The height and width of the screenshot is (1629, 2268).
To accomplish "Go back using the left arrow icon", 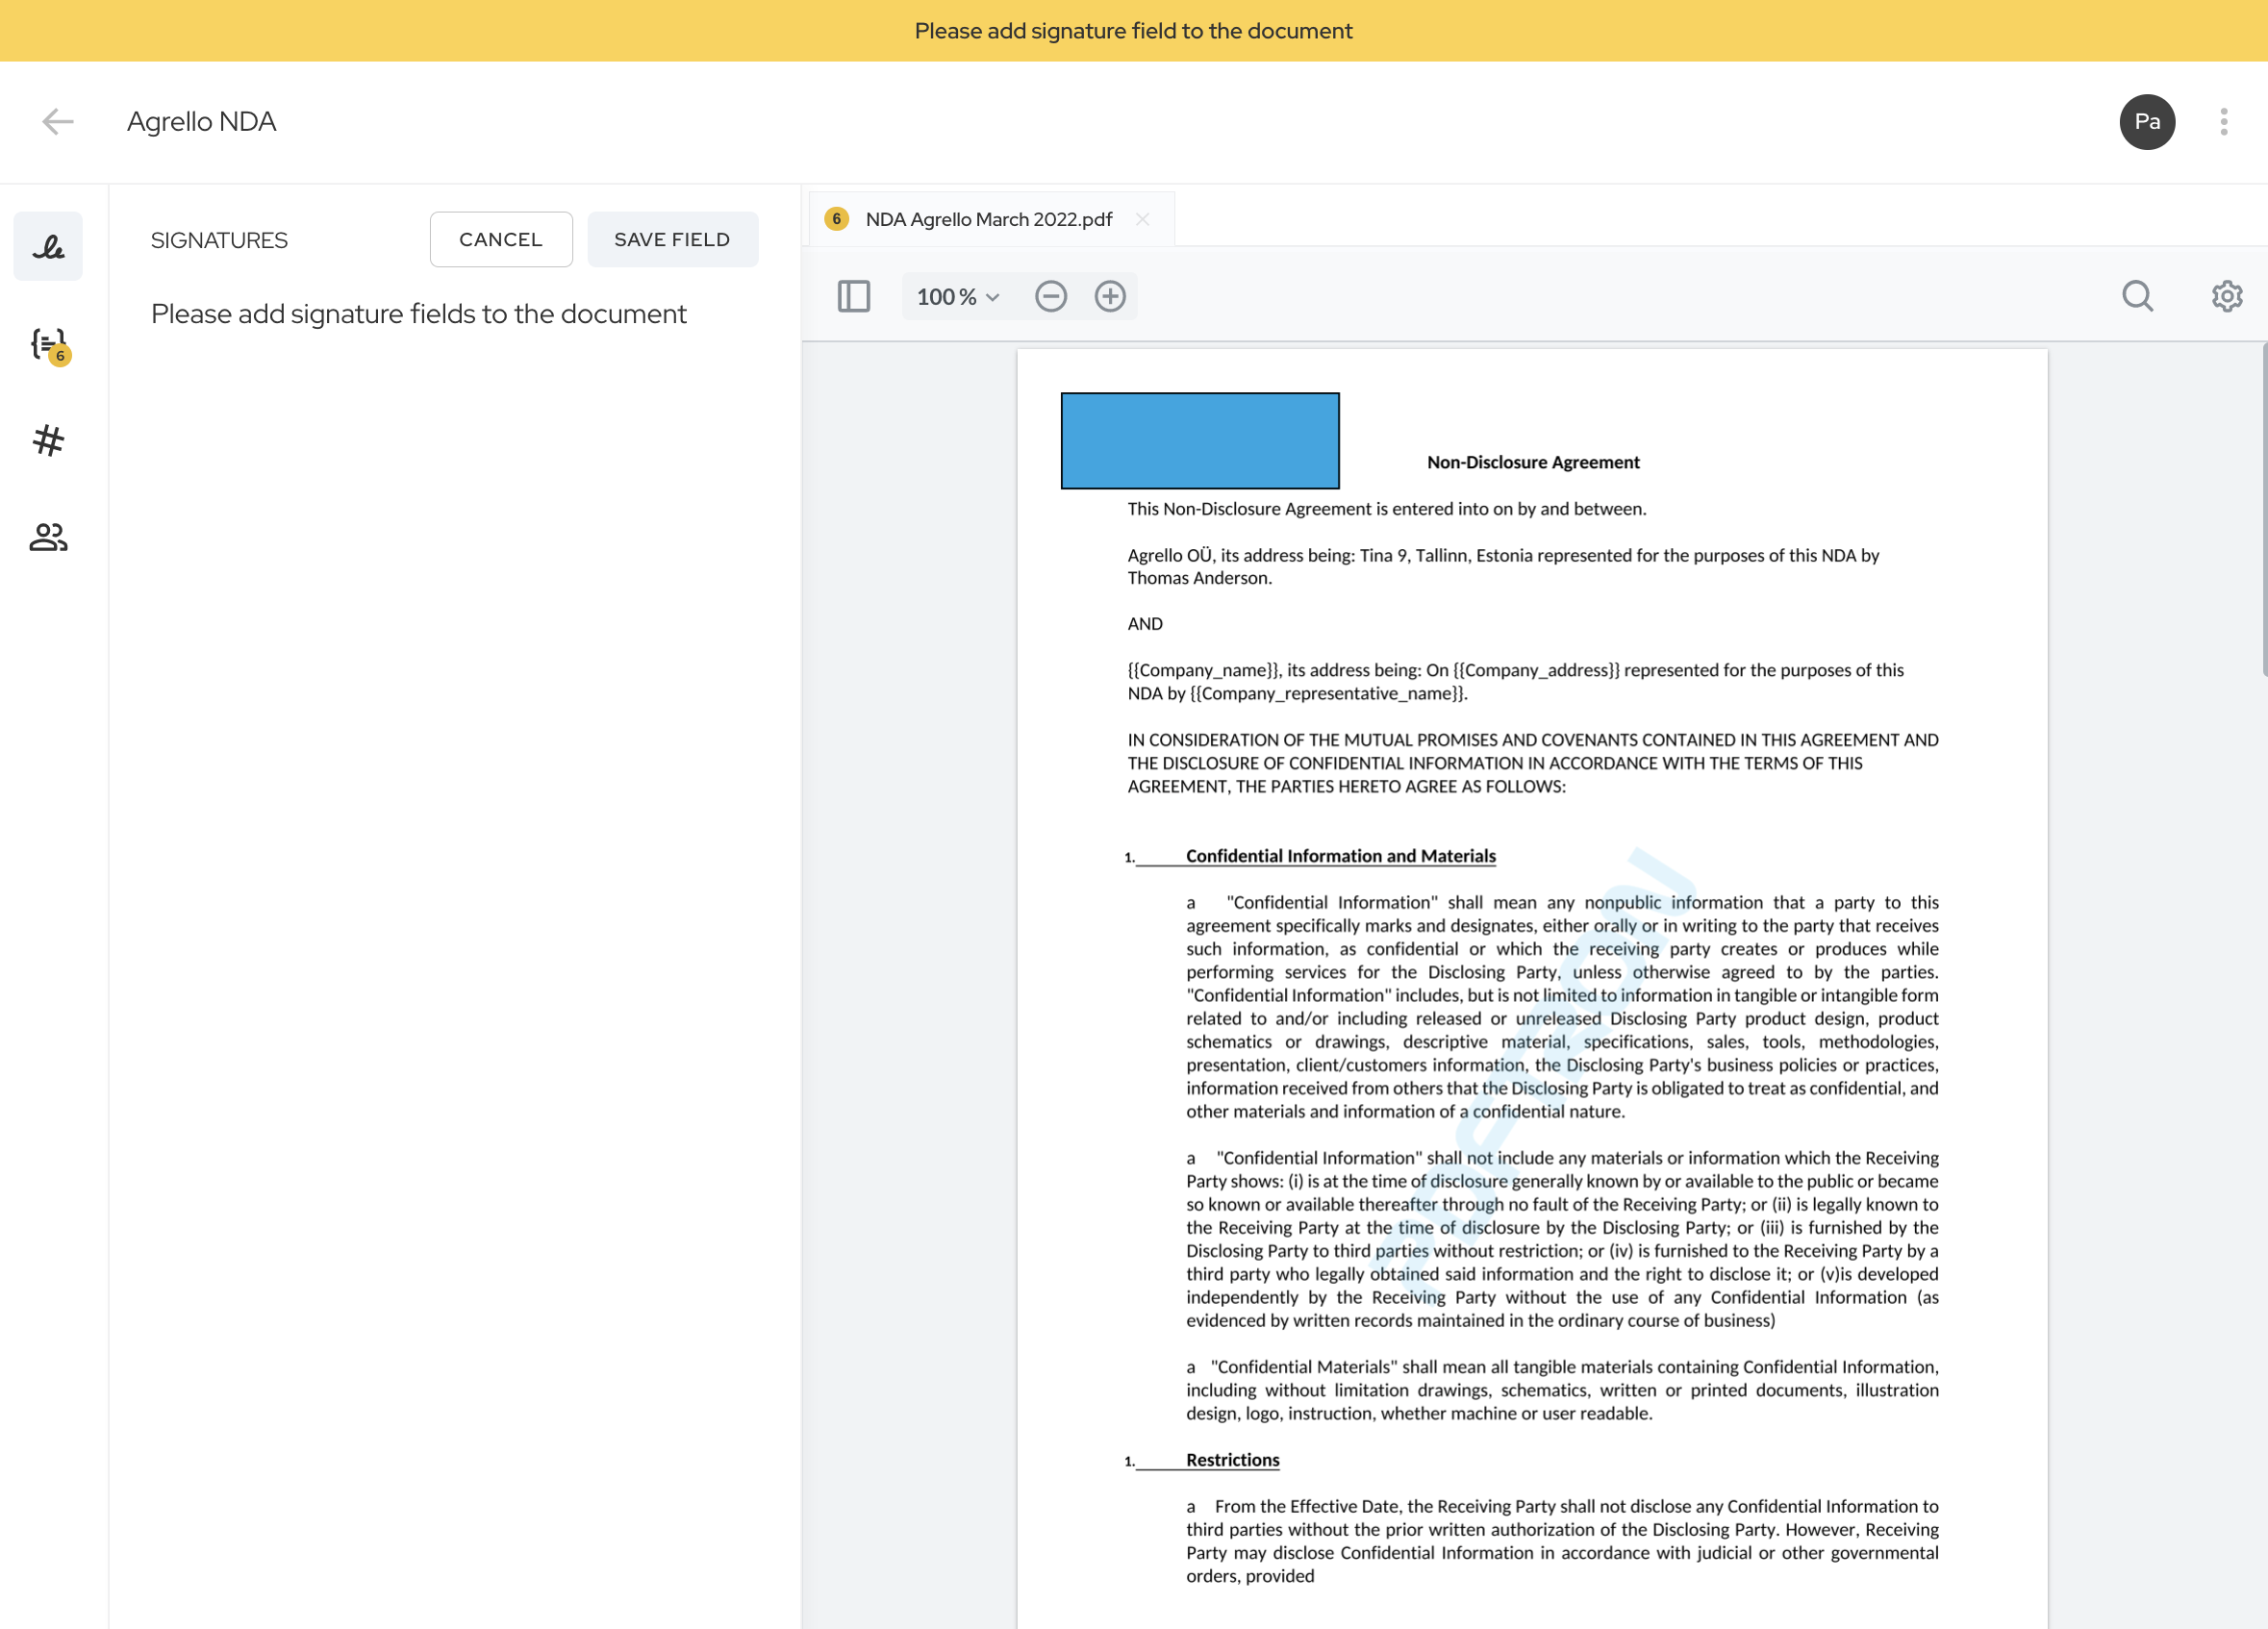I will 58,122.
